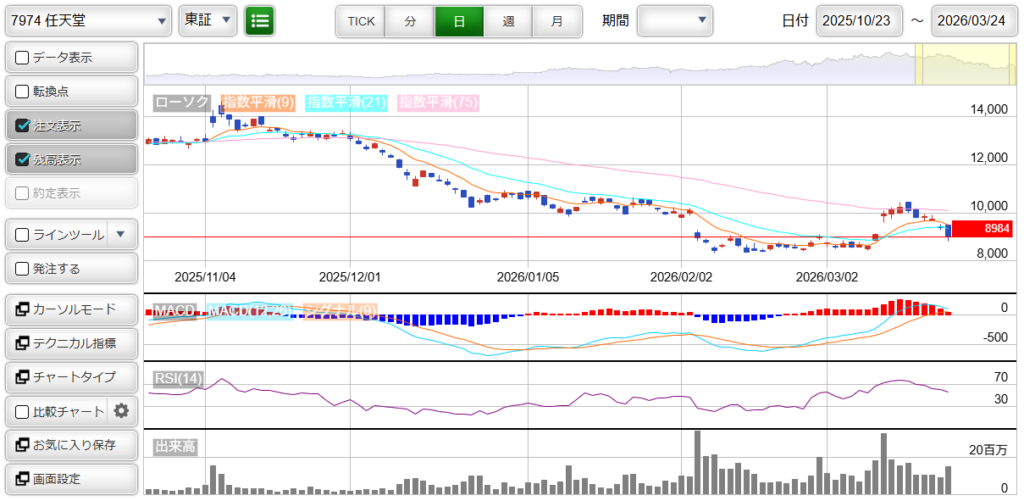Open the 7974 任天堂 stock dropdown

tap(87, 20)
